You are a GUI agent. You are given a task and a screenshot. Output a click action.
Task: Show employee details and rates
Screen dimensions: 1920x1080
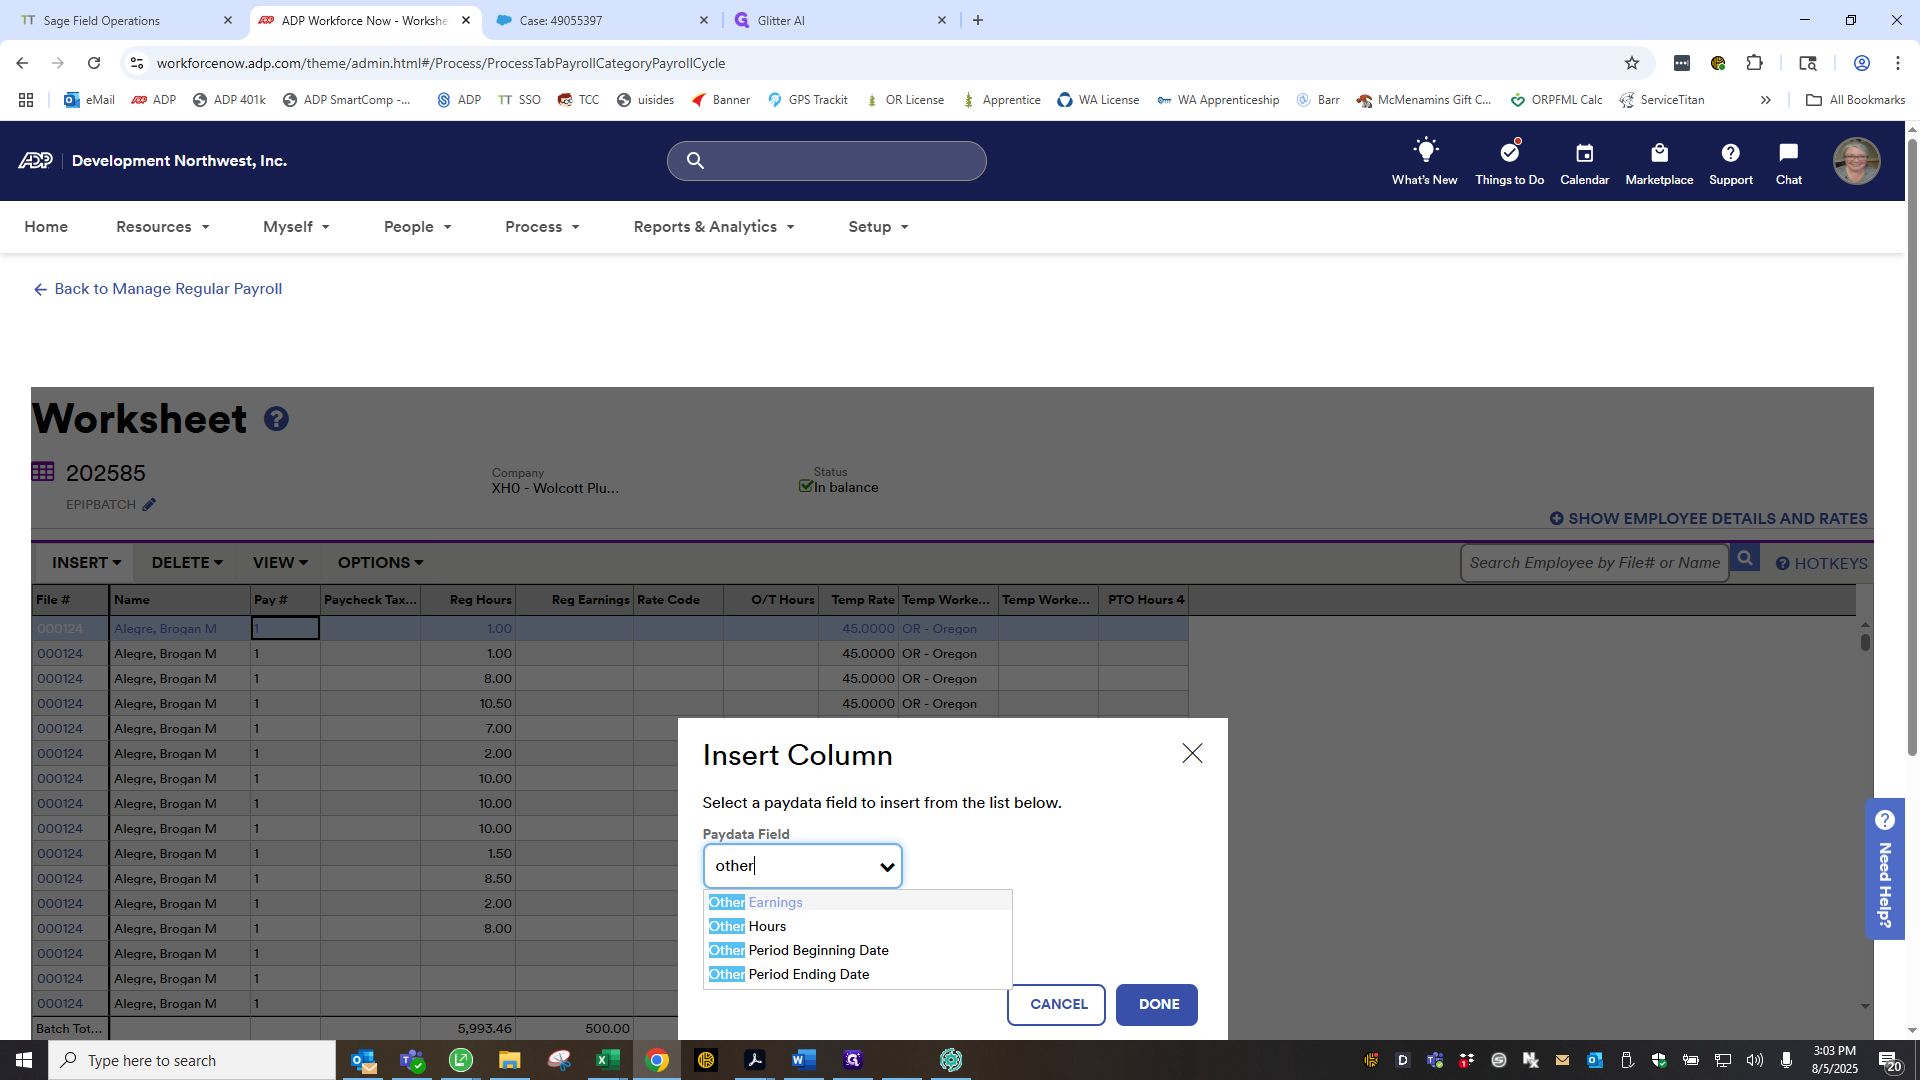tap(1709, 519)
